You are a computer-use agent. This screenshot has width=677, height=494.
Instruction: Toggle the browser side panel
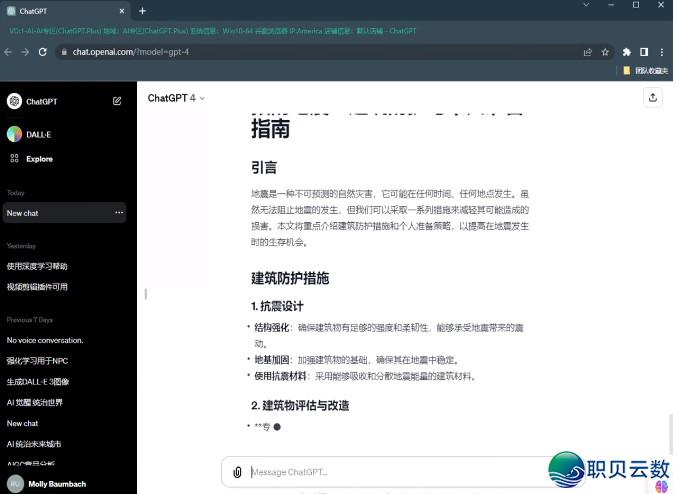pyautogui.click(x=644, y=51)
